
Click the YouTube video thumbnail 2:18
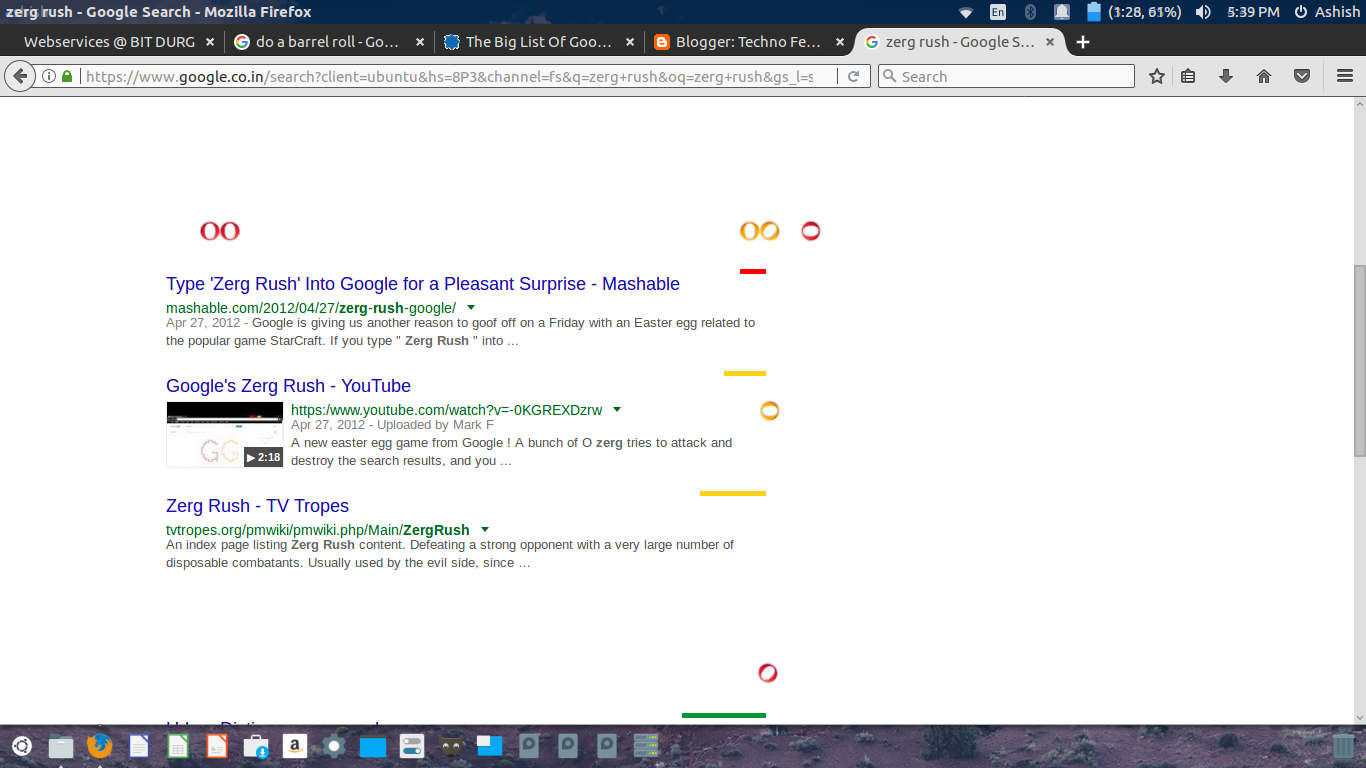tap(225, 435)
